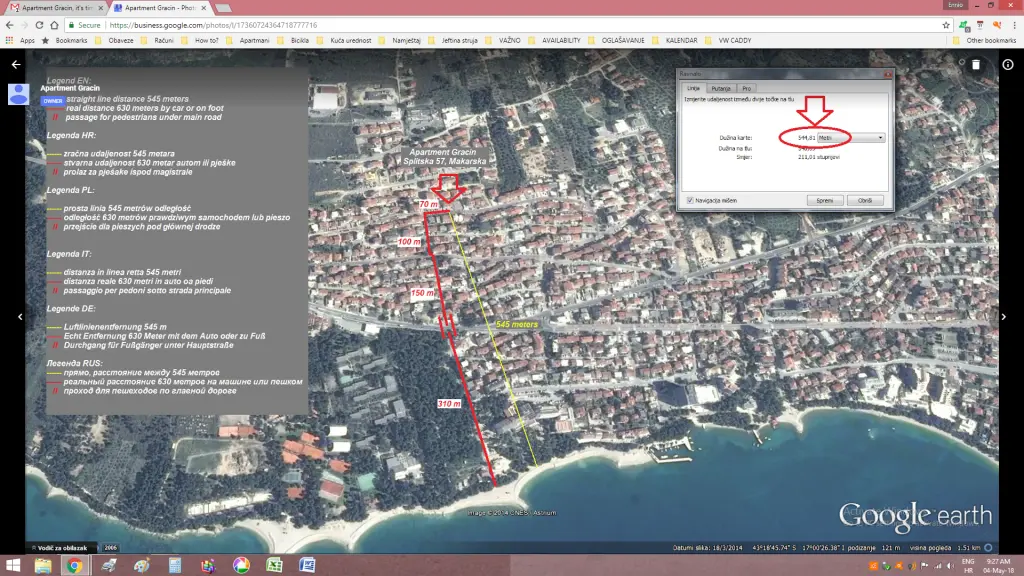Click the Windows Start button
Image resolution: width=1024 pixels, height=576 pixels.
click(14, 565)
